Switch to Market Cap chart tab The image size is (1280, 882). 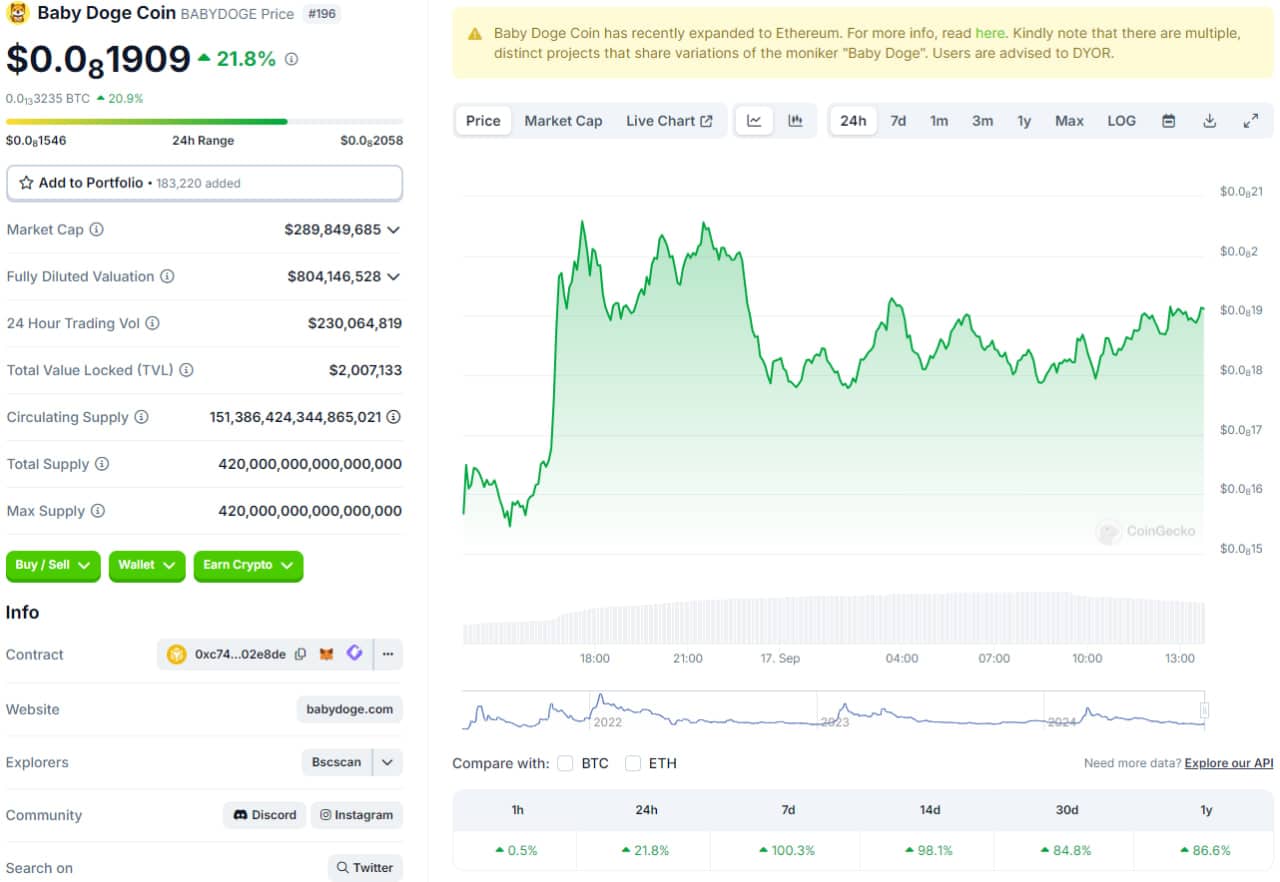point(563,121)
